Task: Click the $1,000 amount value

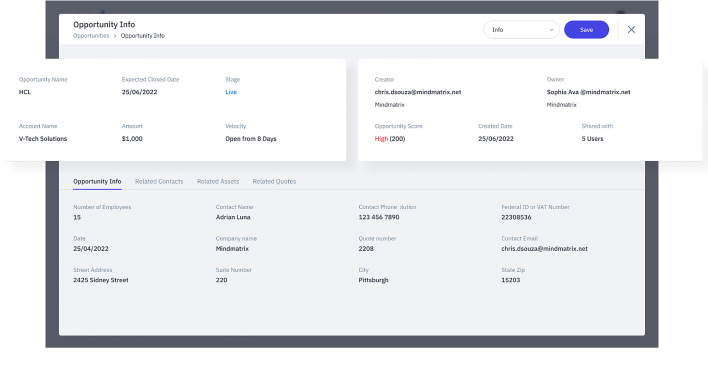Action: click(x=132, y=139)
